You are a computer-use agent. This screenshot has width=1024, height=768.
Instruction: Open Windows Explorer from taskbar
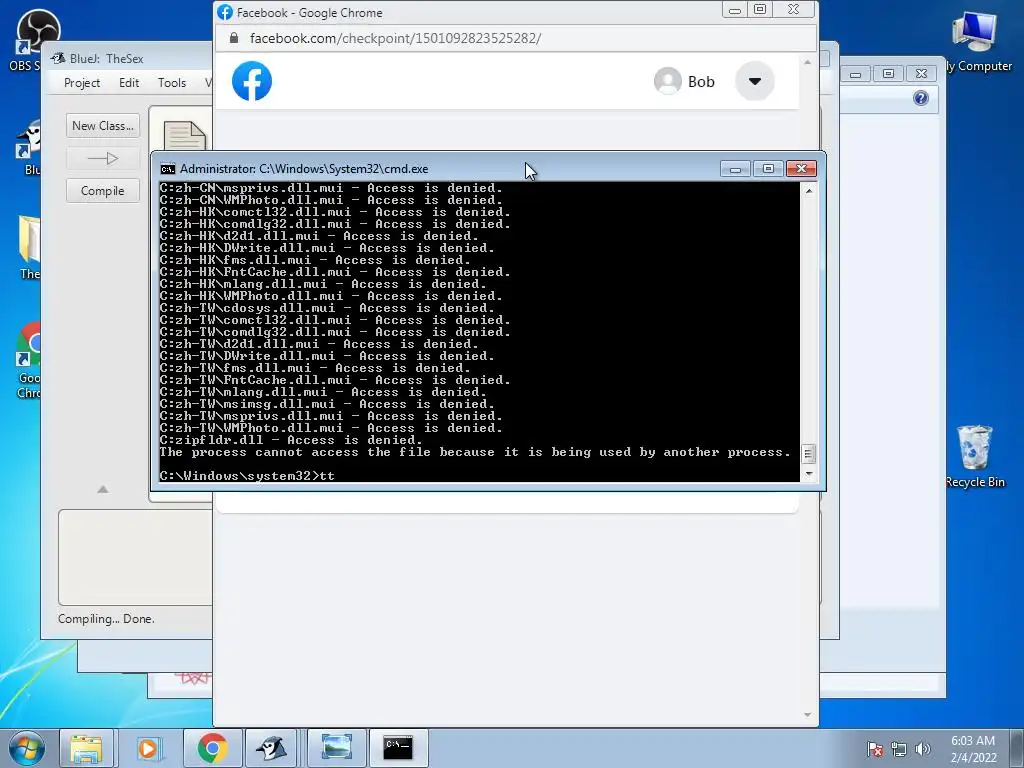pyautogui.click(x=86, y=748)
